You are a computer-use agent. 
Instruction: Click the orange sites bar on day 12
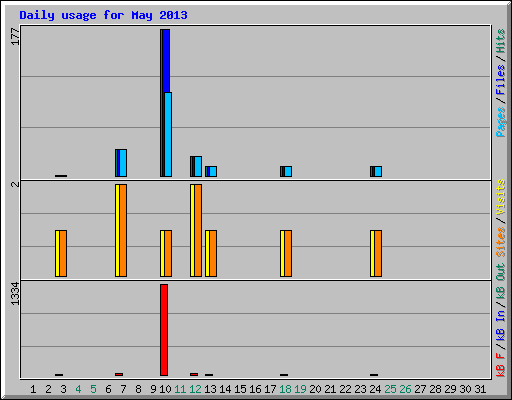(198, 230)
